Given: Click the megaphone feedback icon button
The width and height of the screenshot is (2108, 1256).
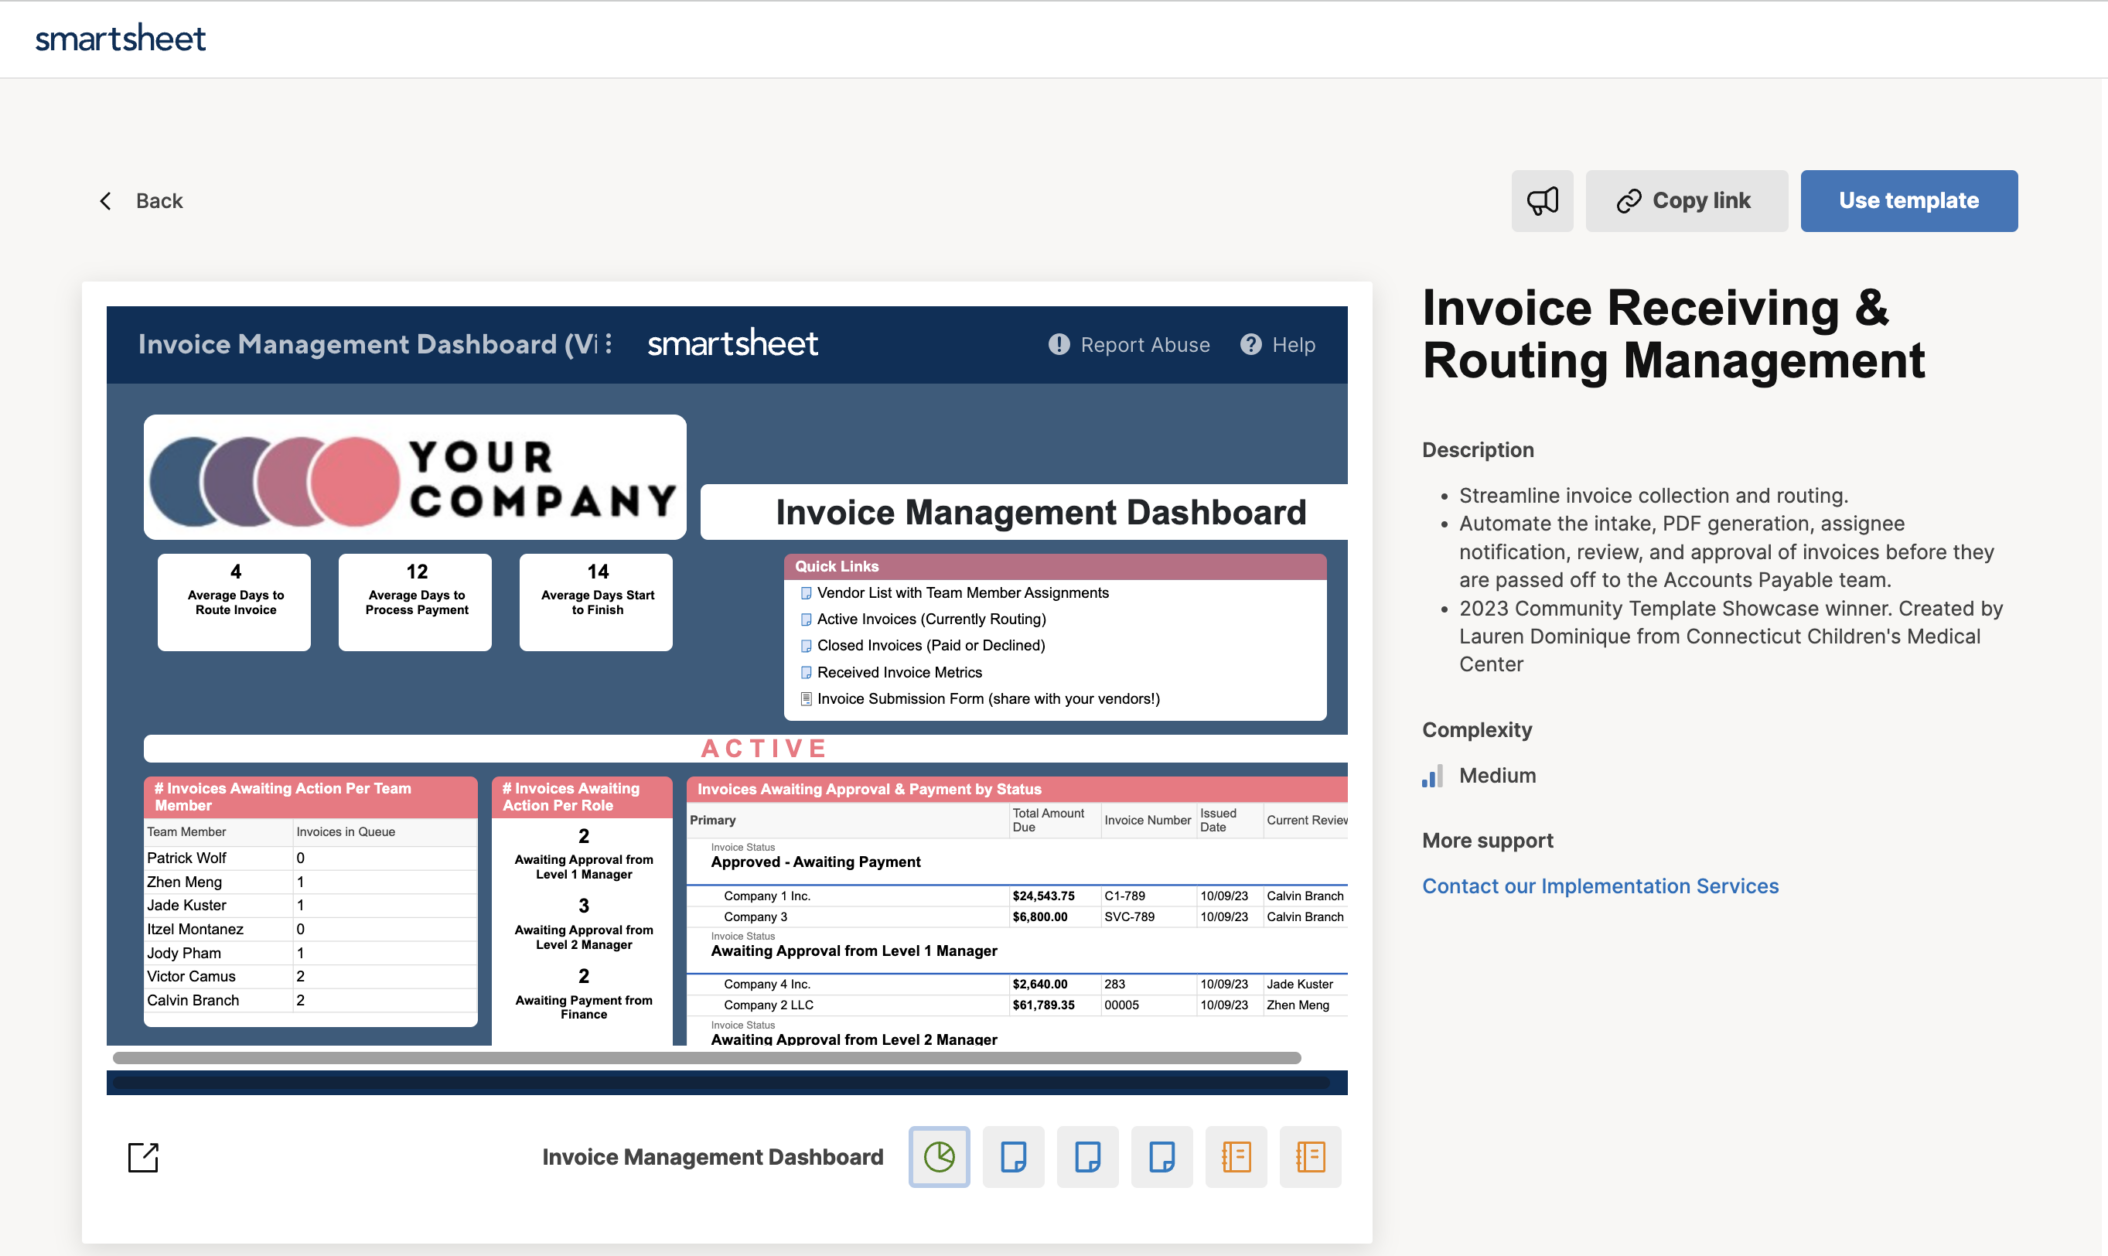Looking at the screenshot, I should pyautogui.click(x=1542, y=201).
